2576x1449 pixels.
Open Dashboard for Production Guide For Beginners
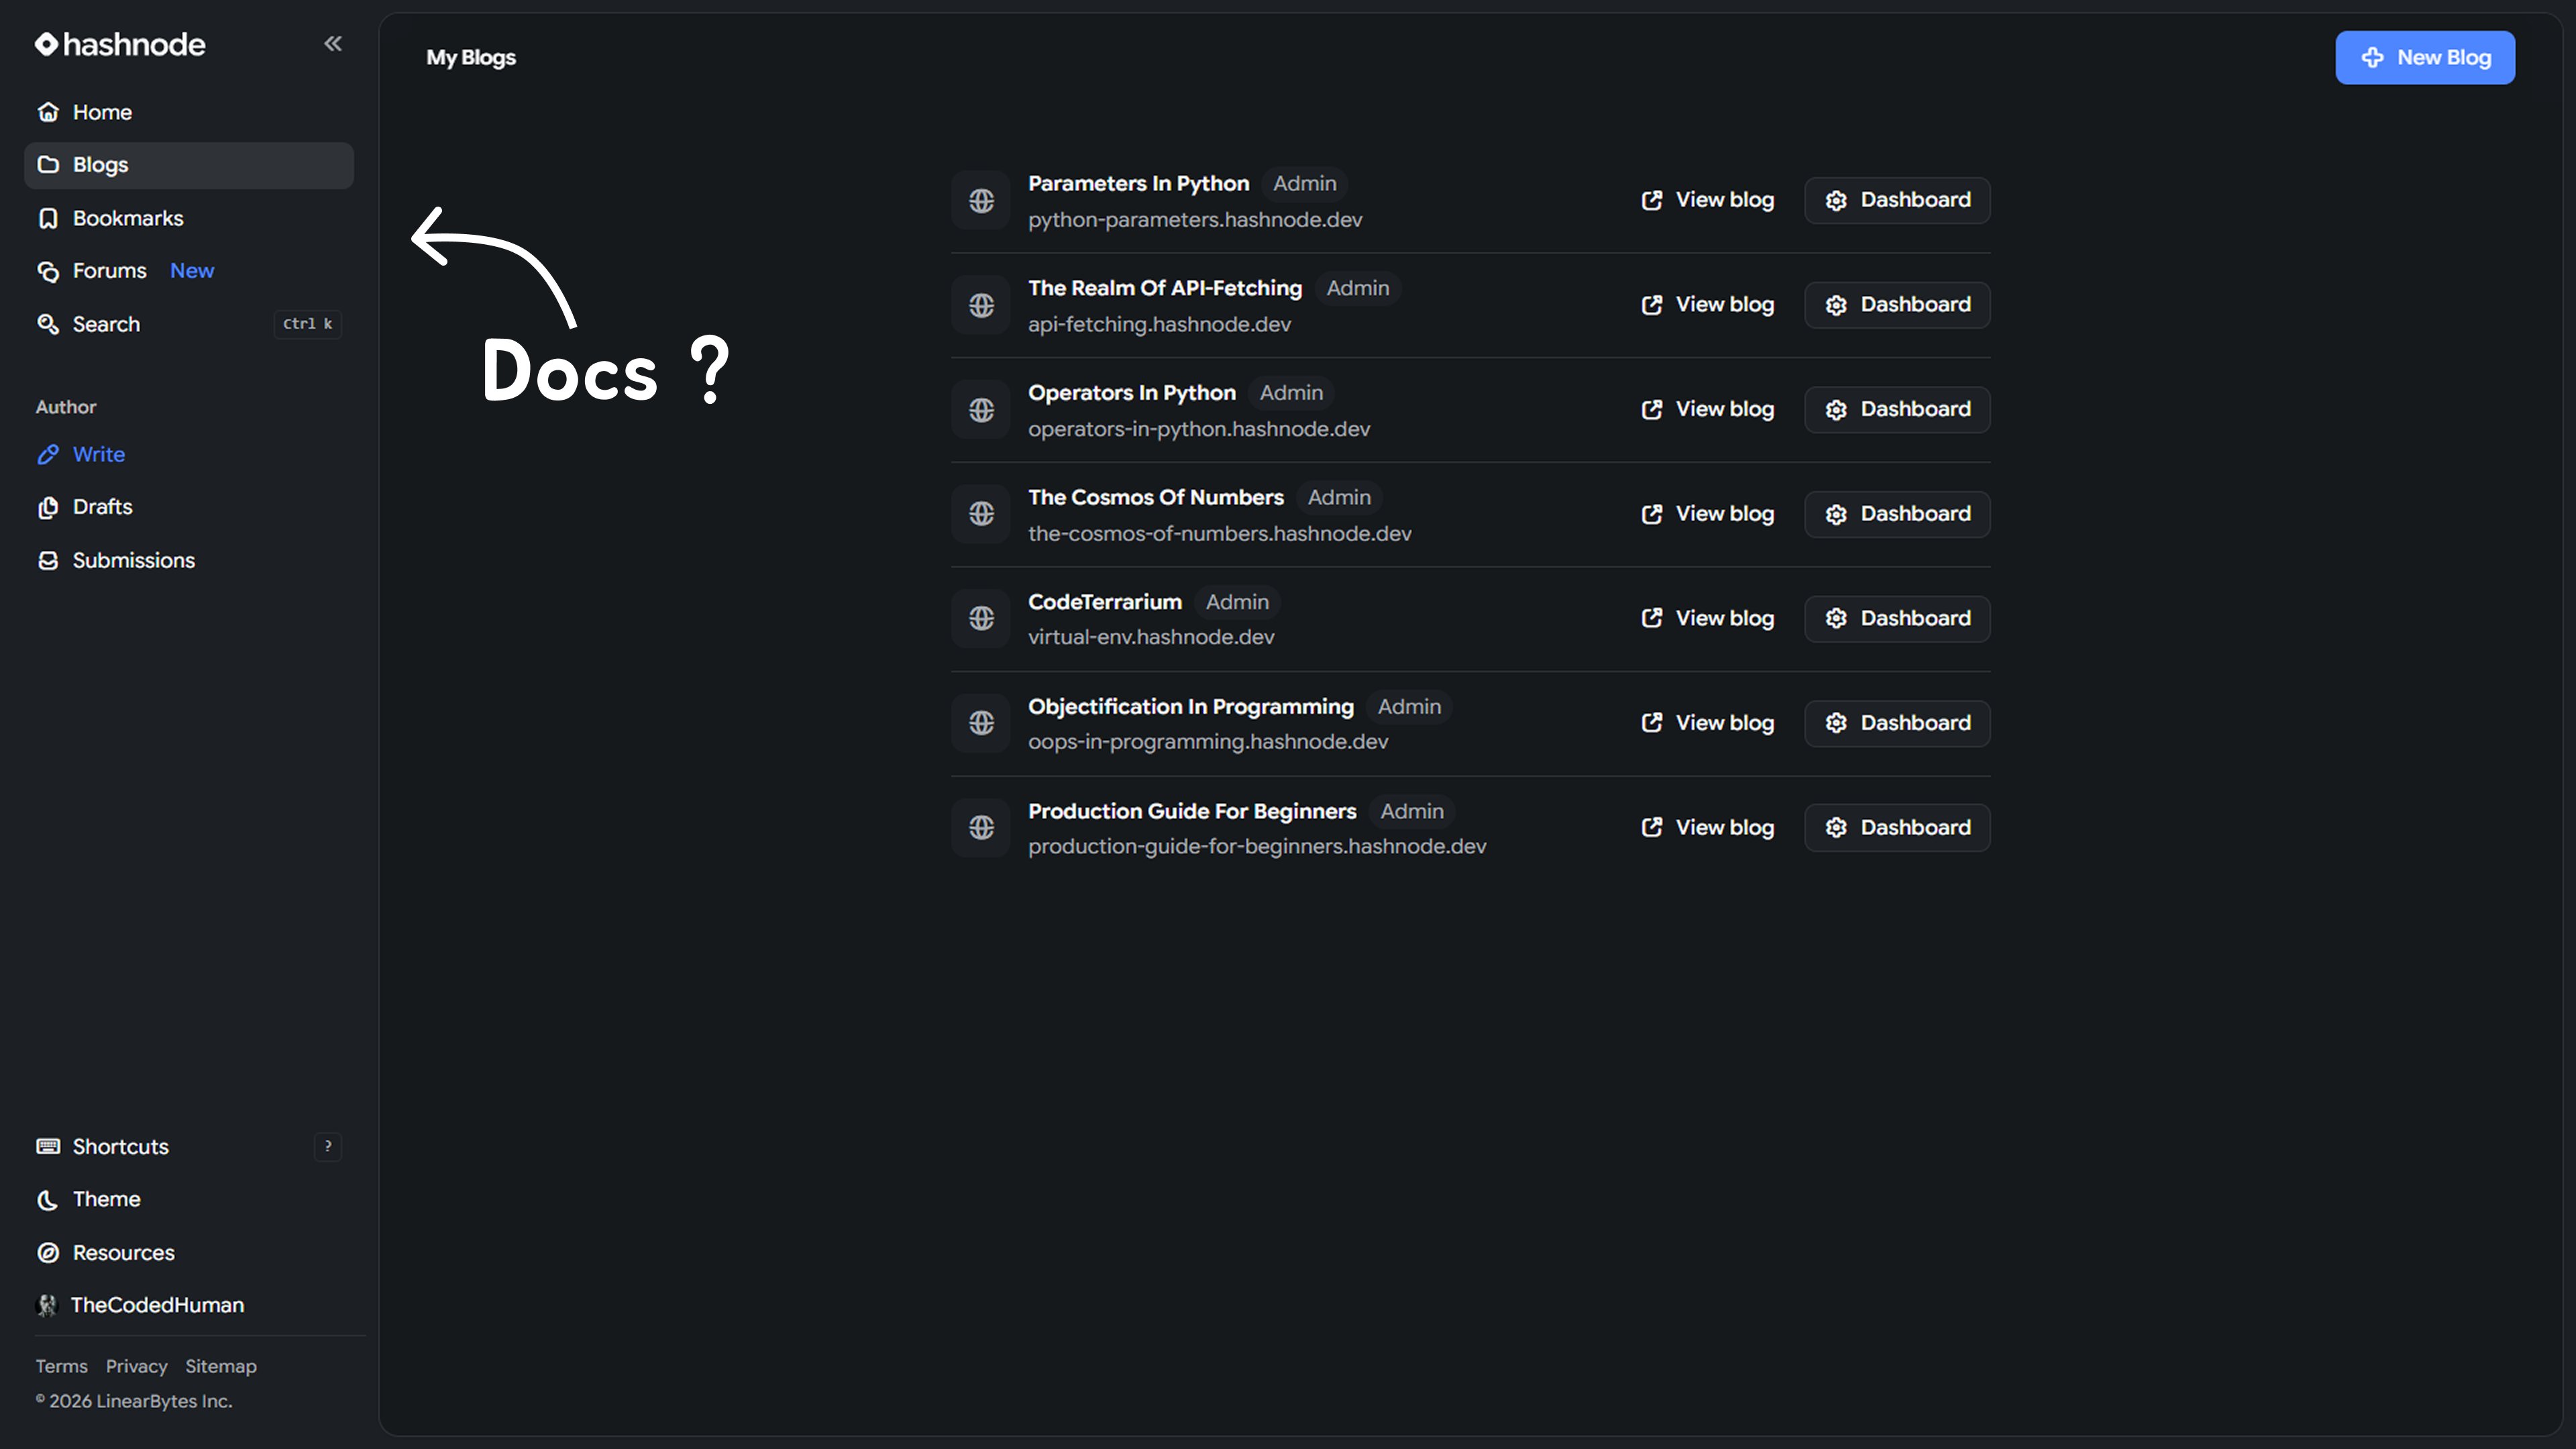1897,828
